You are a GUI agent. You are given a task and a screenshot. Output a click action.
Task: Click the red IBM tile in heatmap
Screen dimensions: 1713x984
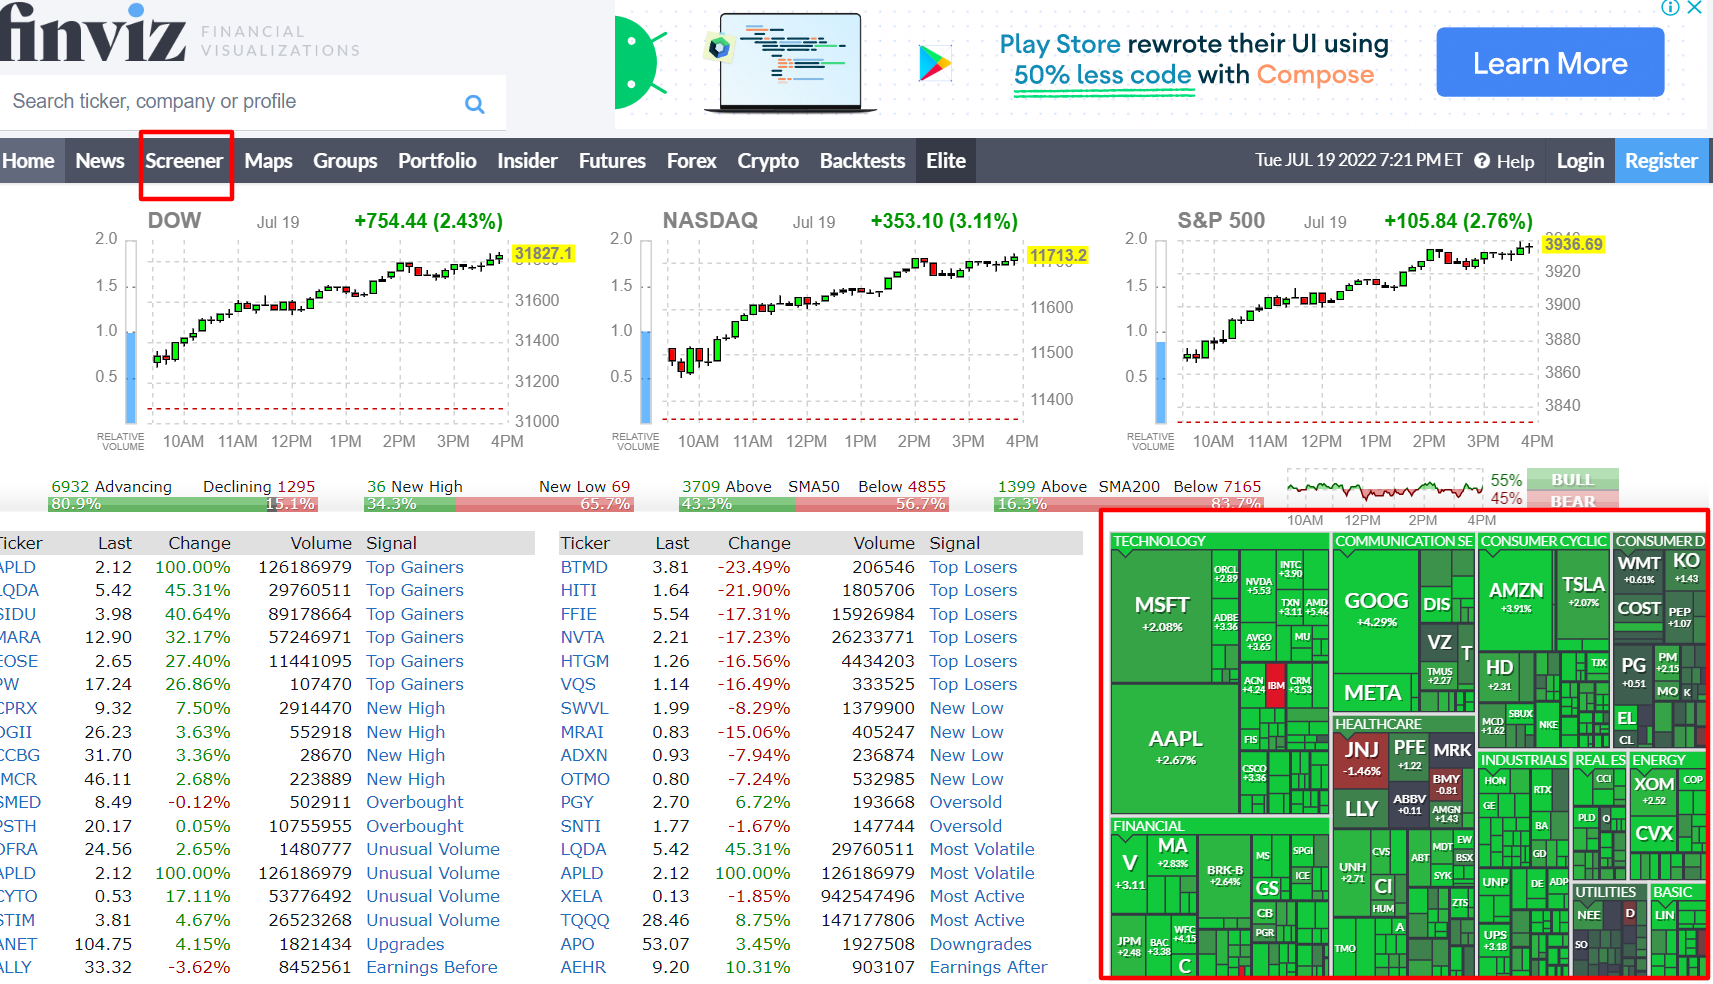1276,686
